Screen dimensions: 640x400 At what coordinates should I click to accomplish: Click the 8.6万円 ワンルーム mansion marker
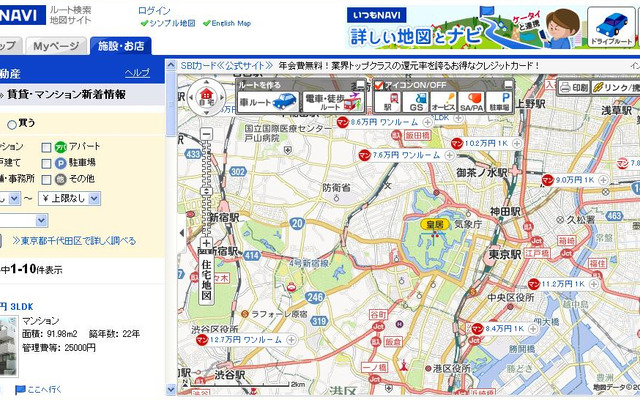point(342,122)
